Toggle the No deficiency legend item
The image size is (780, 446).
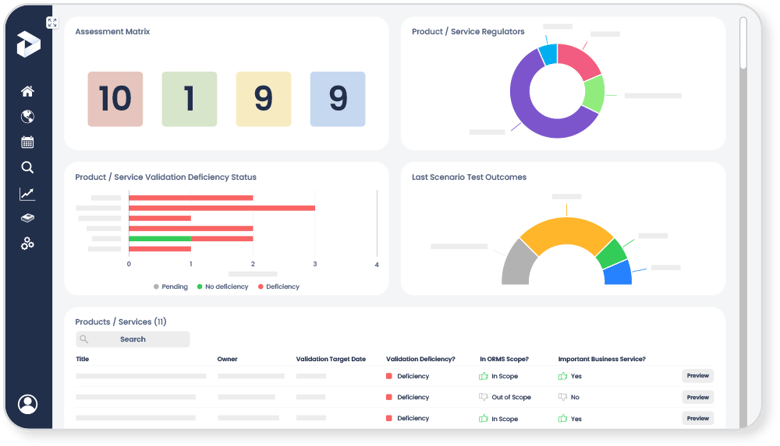222,287
